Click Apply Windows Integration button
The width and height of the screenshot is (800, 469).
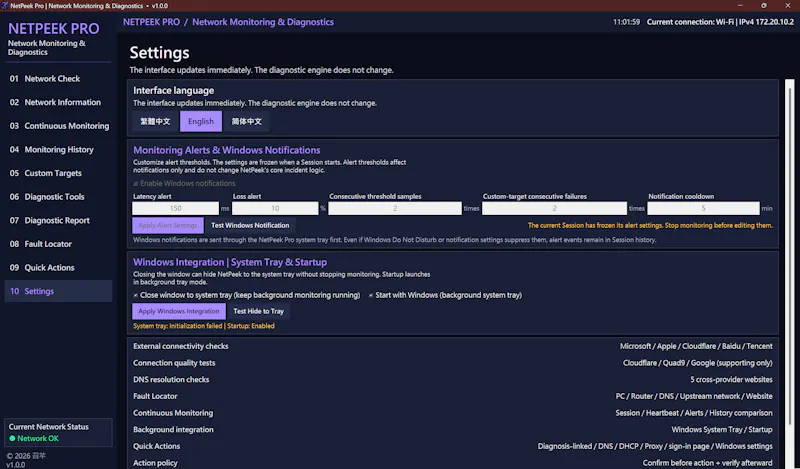coord(179,311)
